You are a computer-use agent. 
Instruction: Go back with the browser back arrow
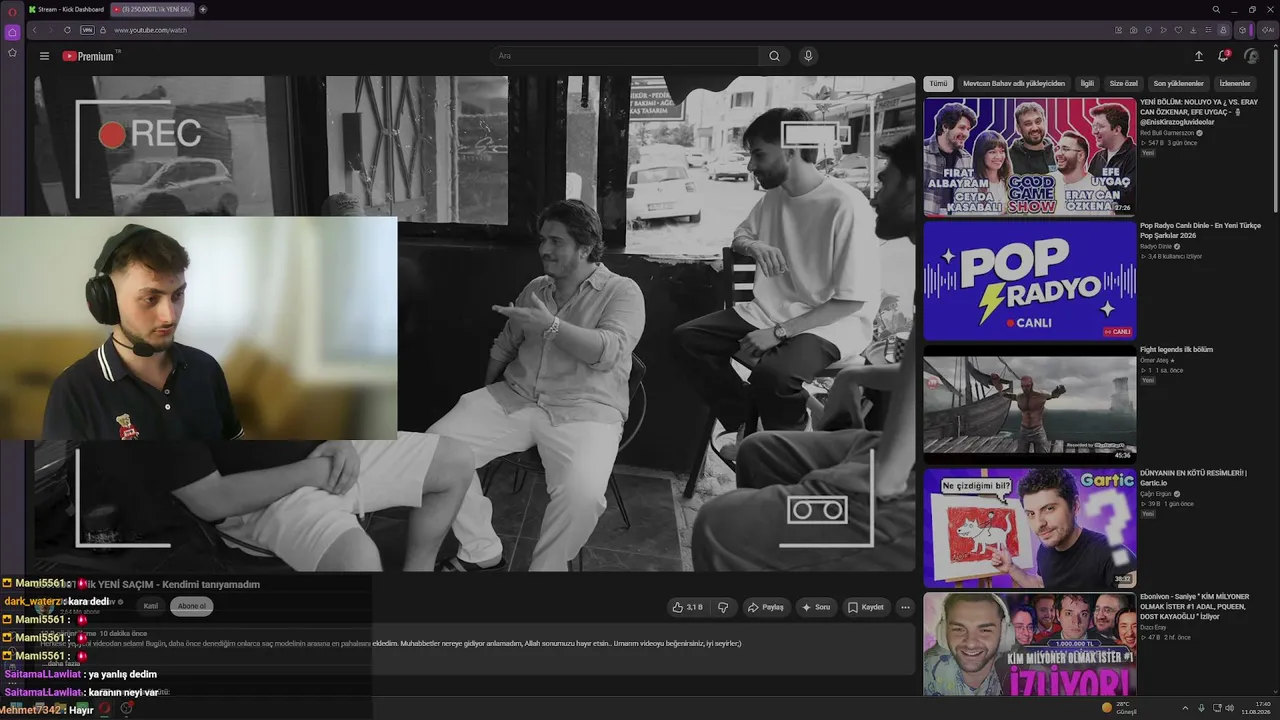pyautogui.click(x=33, y=30)
